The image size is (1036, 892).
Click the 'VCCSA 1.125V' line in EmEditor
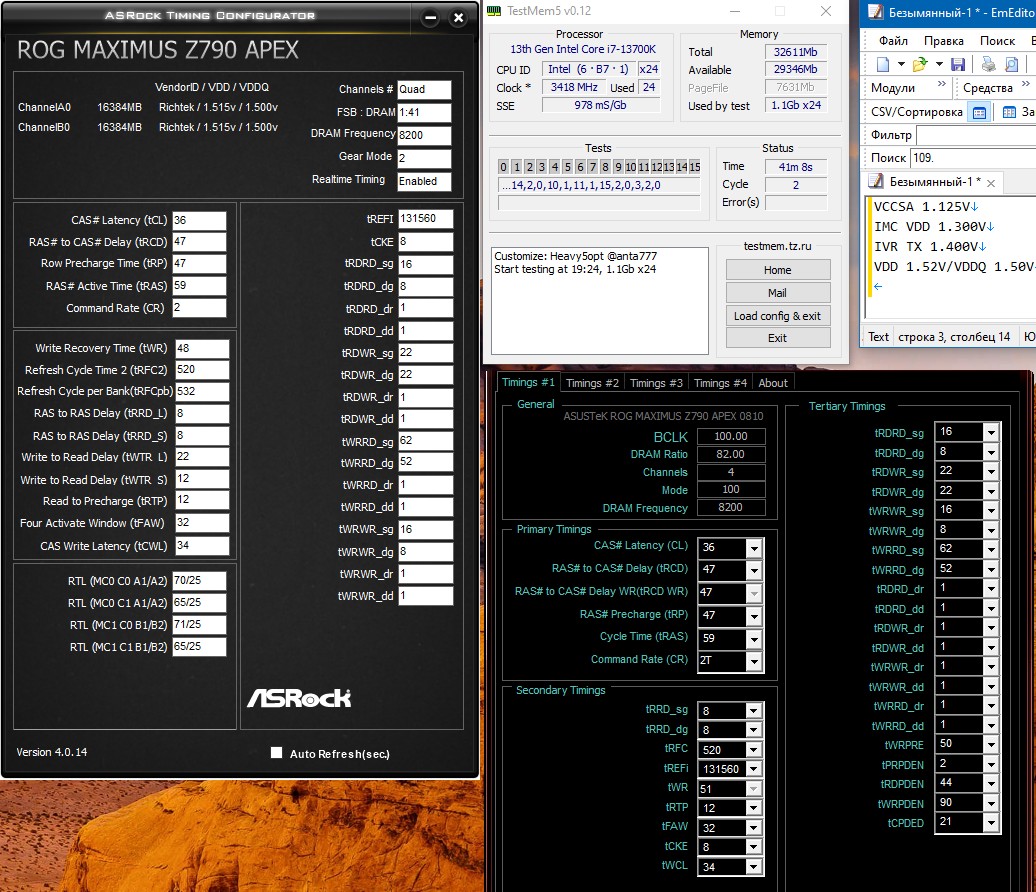(x=926, y=207)
